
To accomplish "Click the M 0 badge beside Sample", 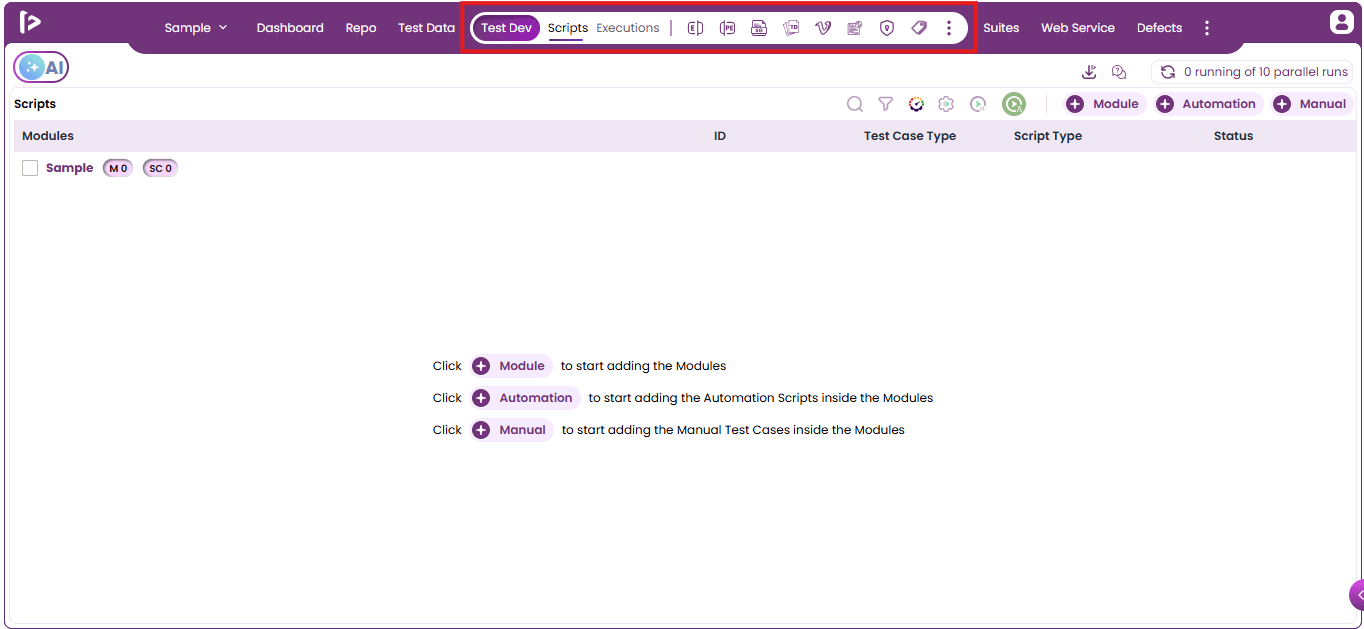I will tap(118, 168).
